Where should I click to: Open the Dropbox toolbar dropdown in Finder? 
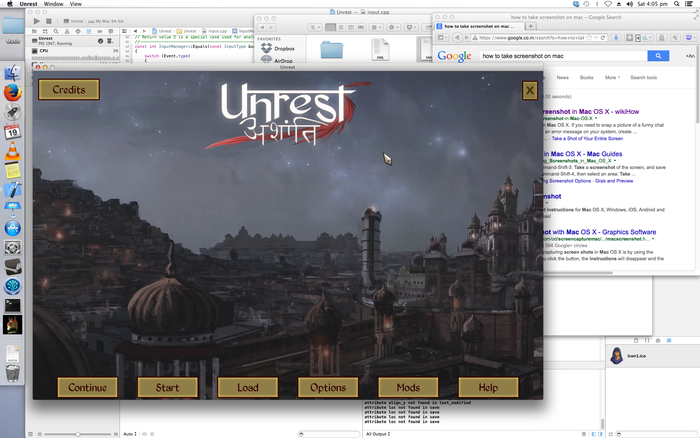[x=411, y=28]
